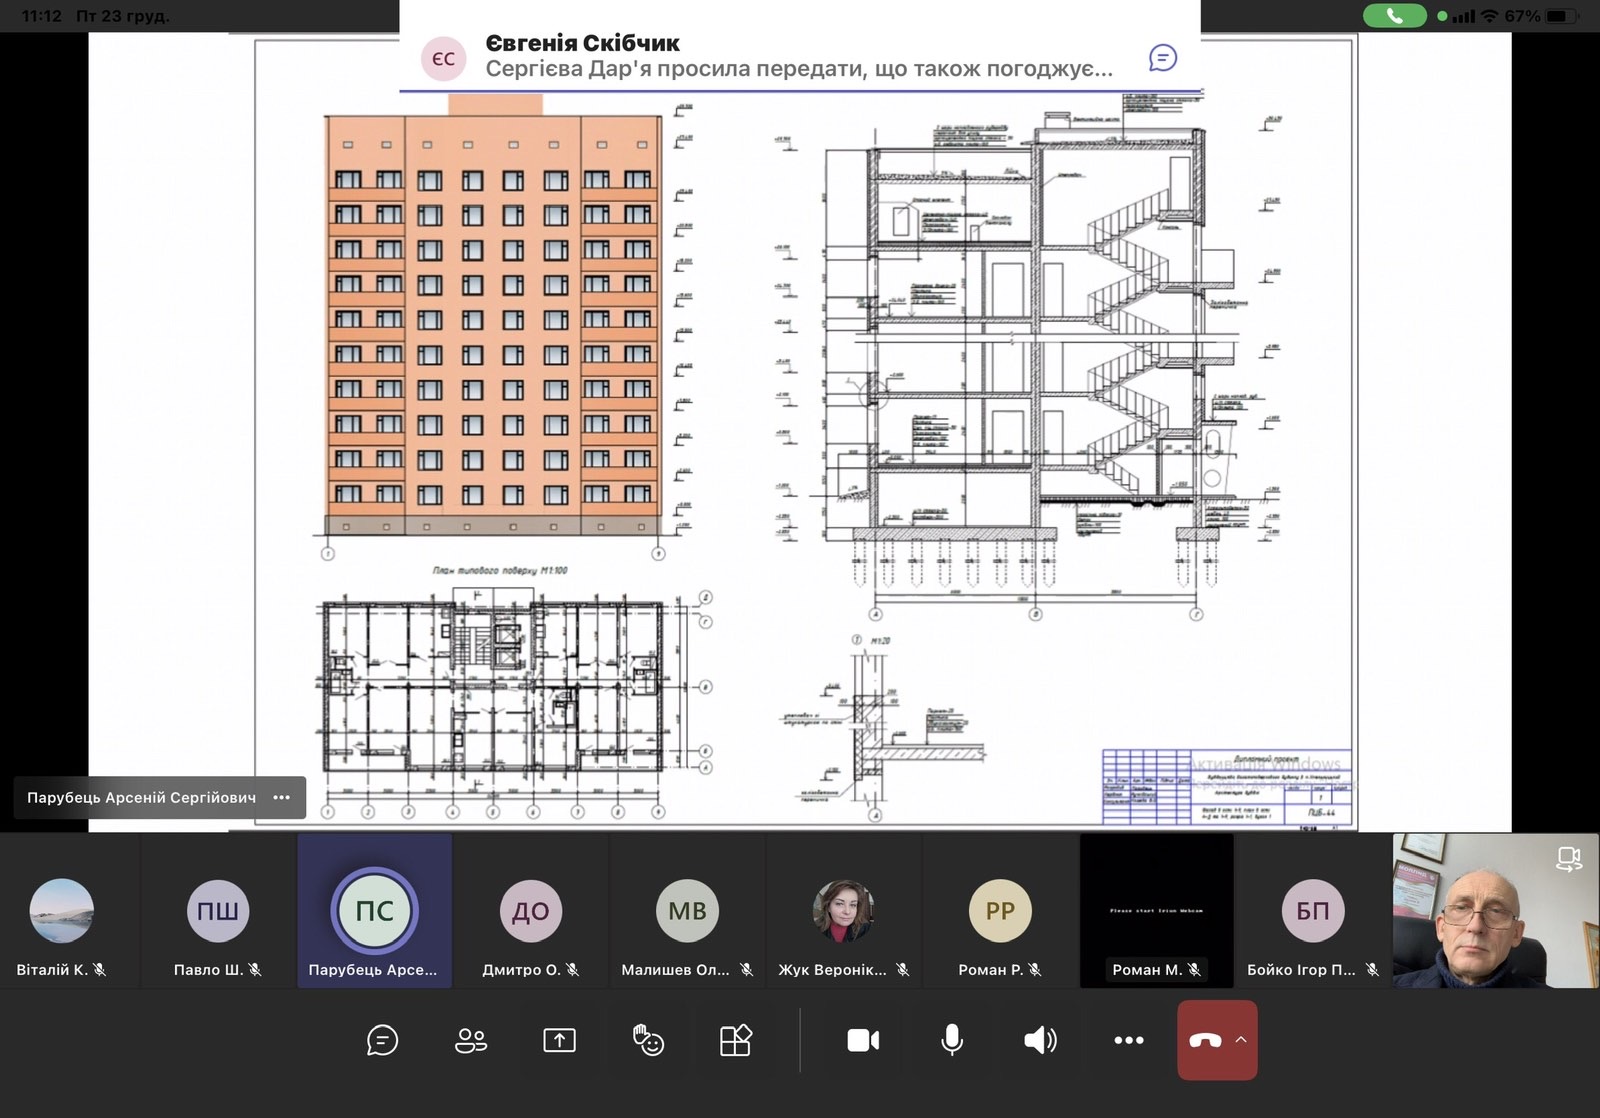
Task: Open the apps and views icon
Action: tap(736, 1040)
